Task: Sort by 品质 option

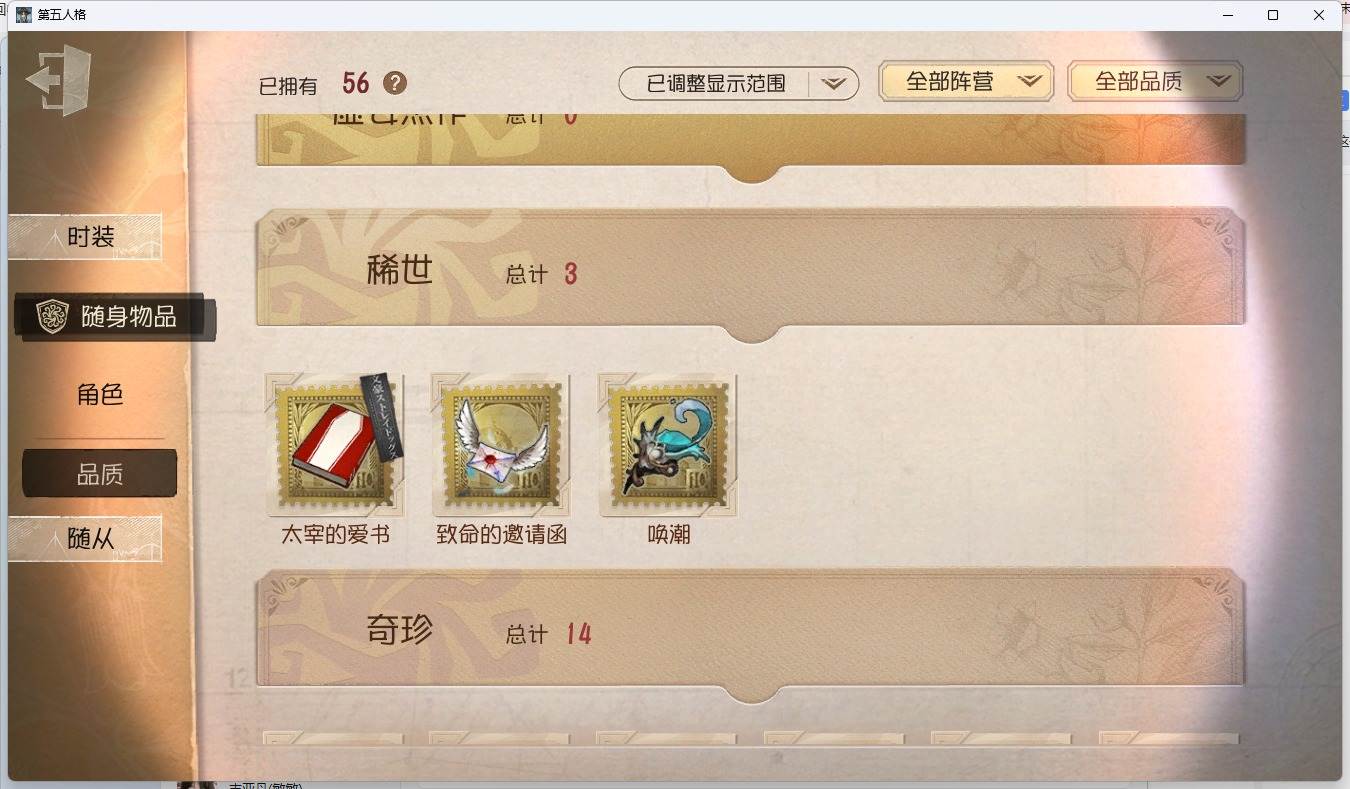Action: click(100, 474)
